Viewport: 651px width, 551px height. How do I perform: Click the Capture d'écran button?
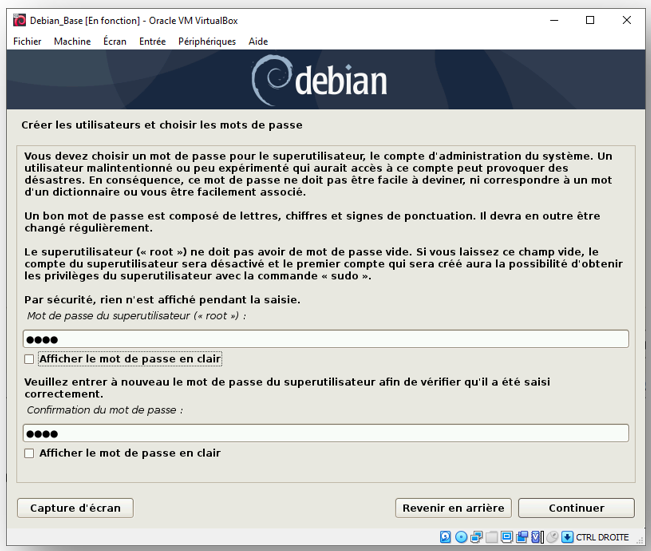[x=75, y=508]
